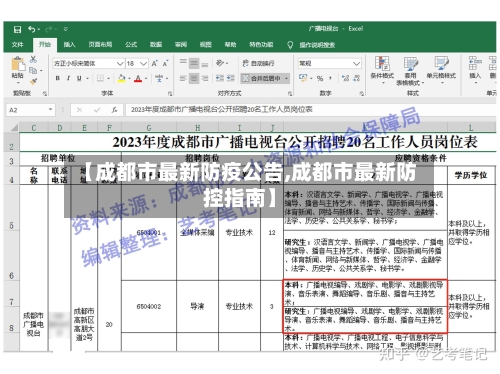
Task: Click the Cut scissors icon
Action: (33, 60)
